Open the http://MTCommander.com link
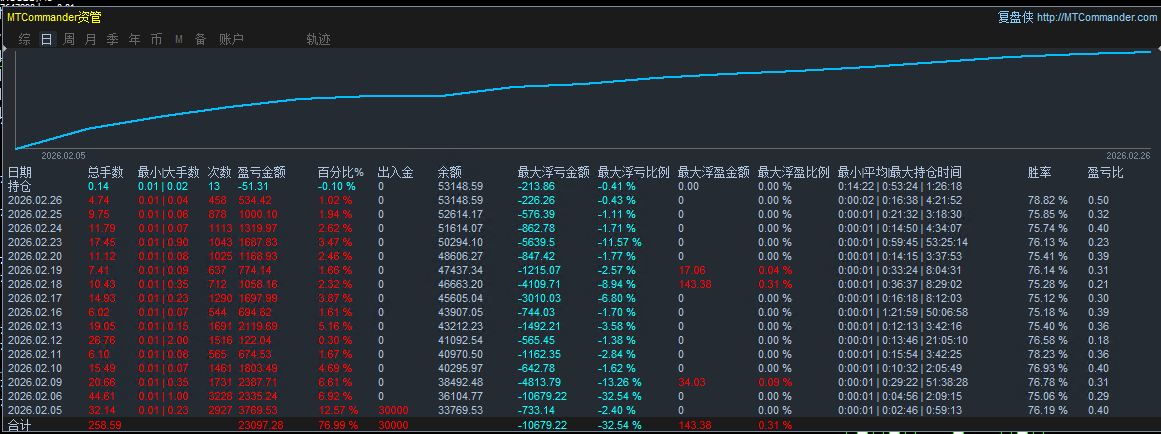Viewport: 1161px width, 434px height. [x=1096, y=17]
